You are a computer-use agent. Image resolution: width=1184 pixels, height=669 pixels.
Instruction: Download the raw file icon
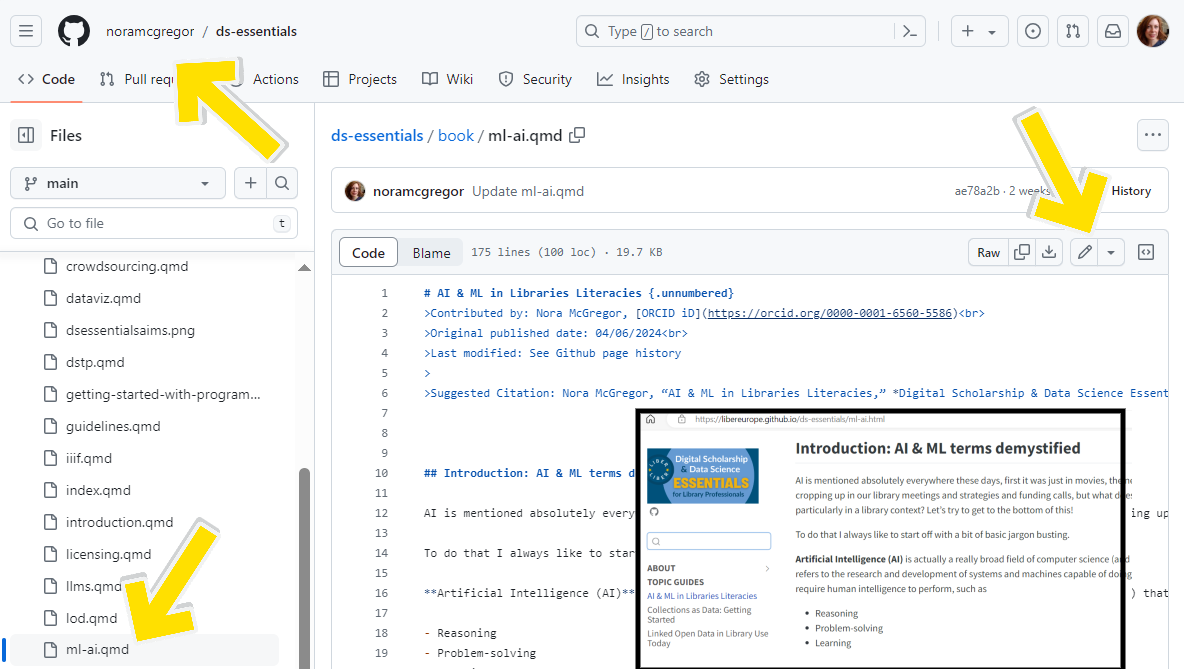point(1049,252)
